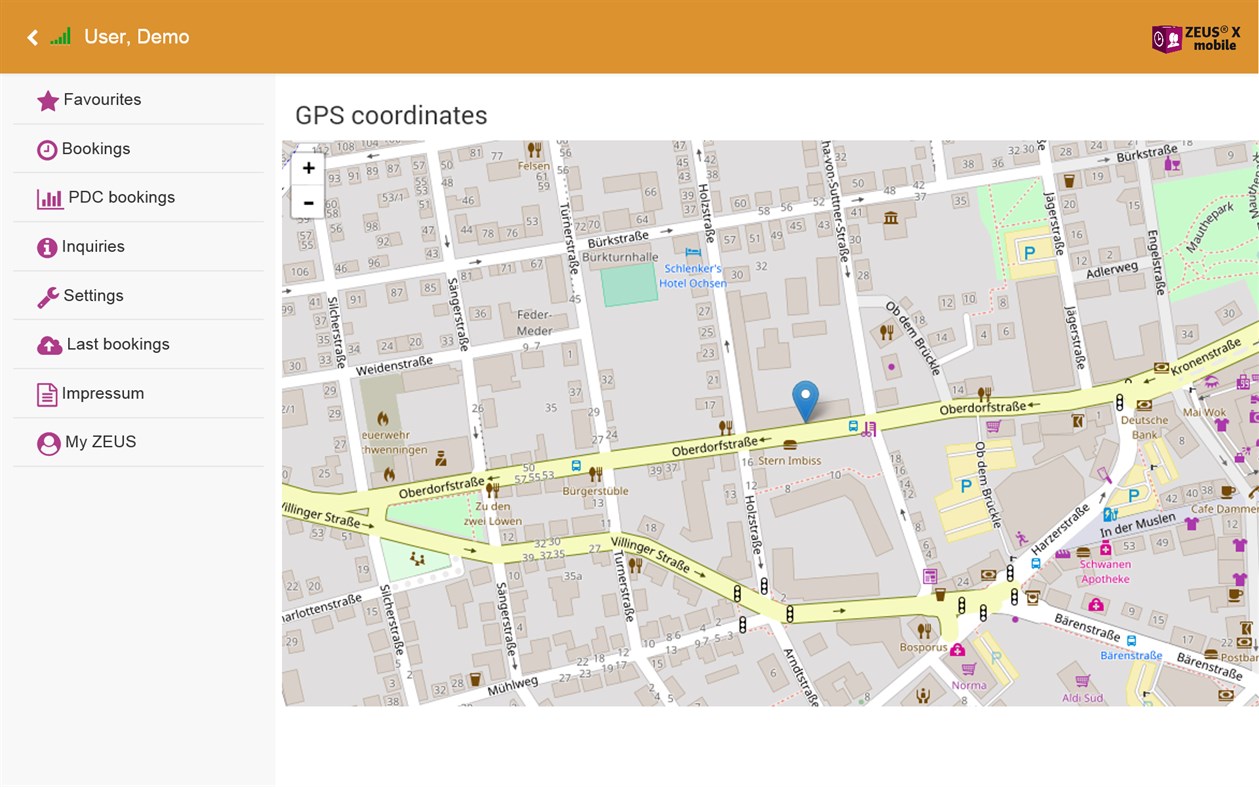
Task: Click the Stern Imbiss label on map
Action: (790, 461)
